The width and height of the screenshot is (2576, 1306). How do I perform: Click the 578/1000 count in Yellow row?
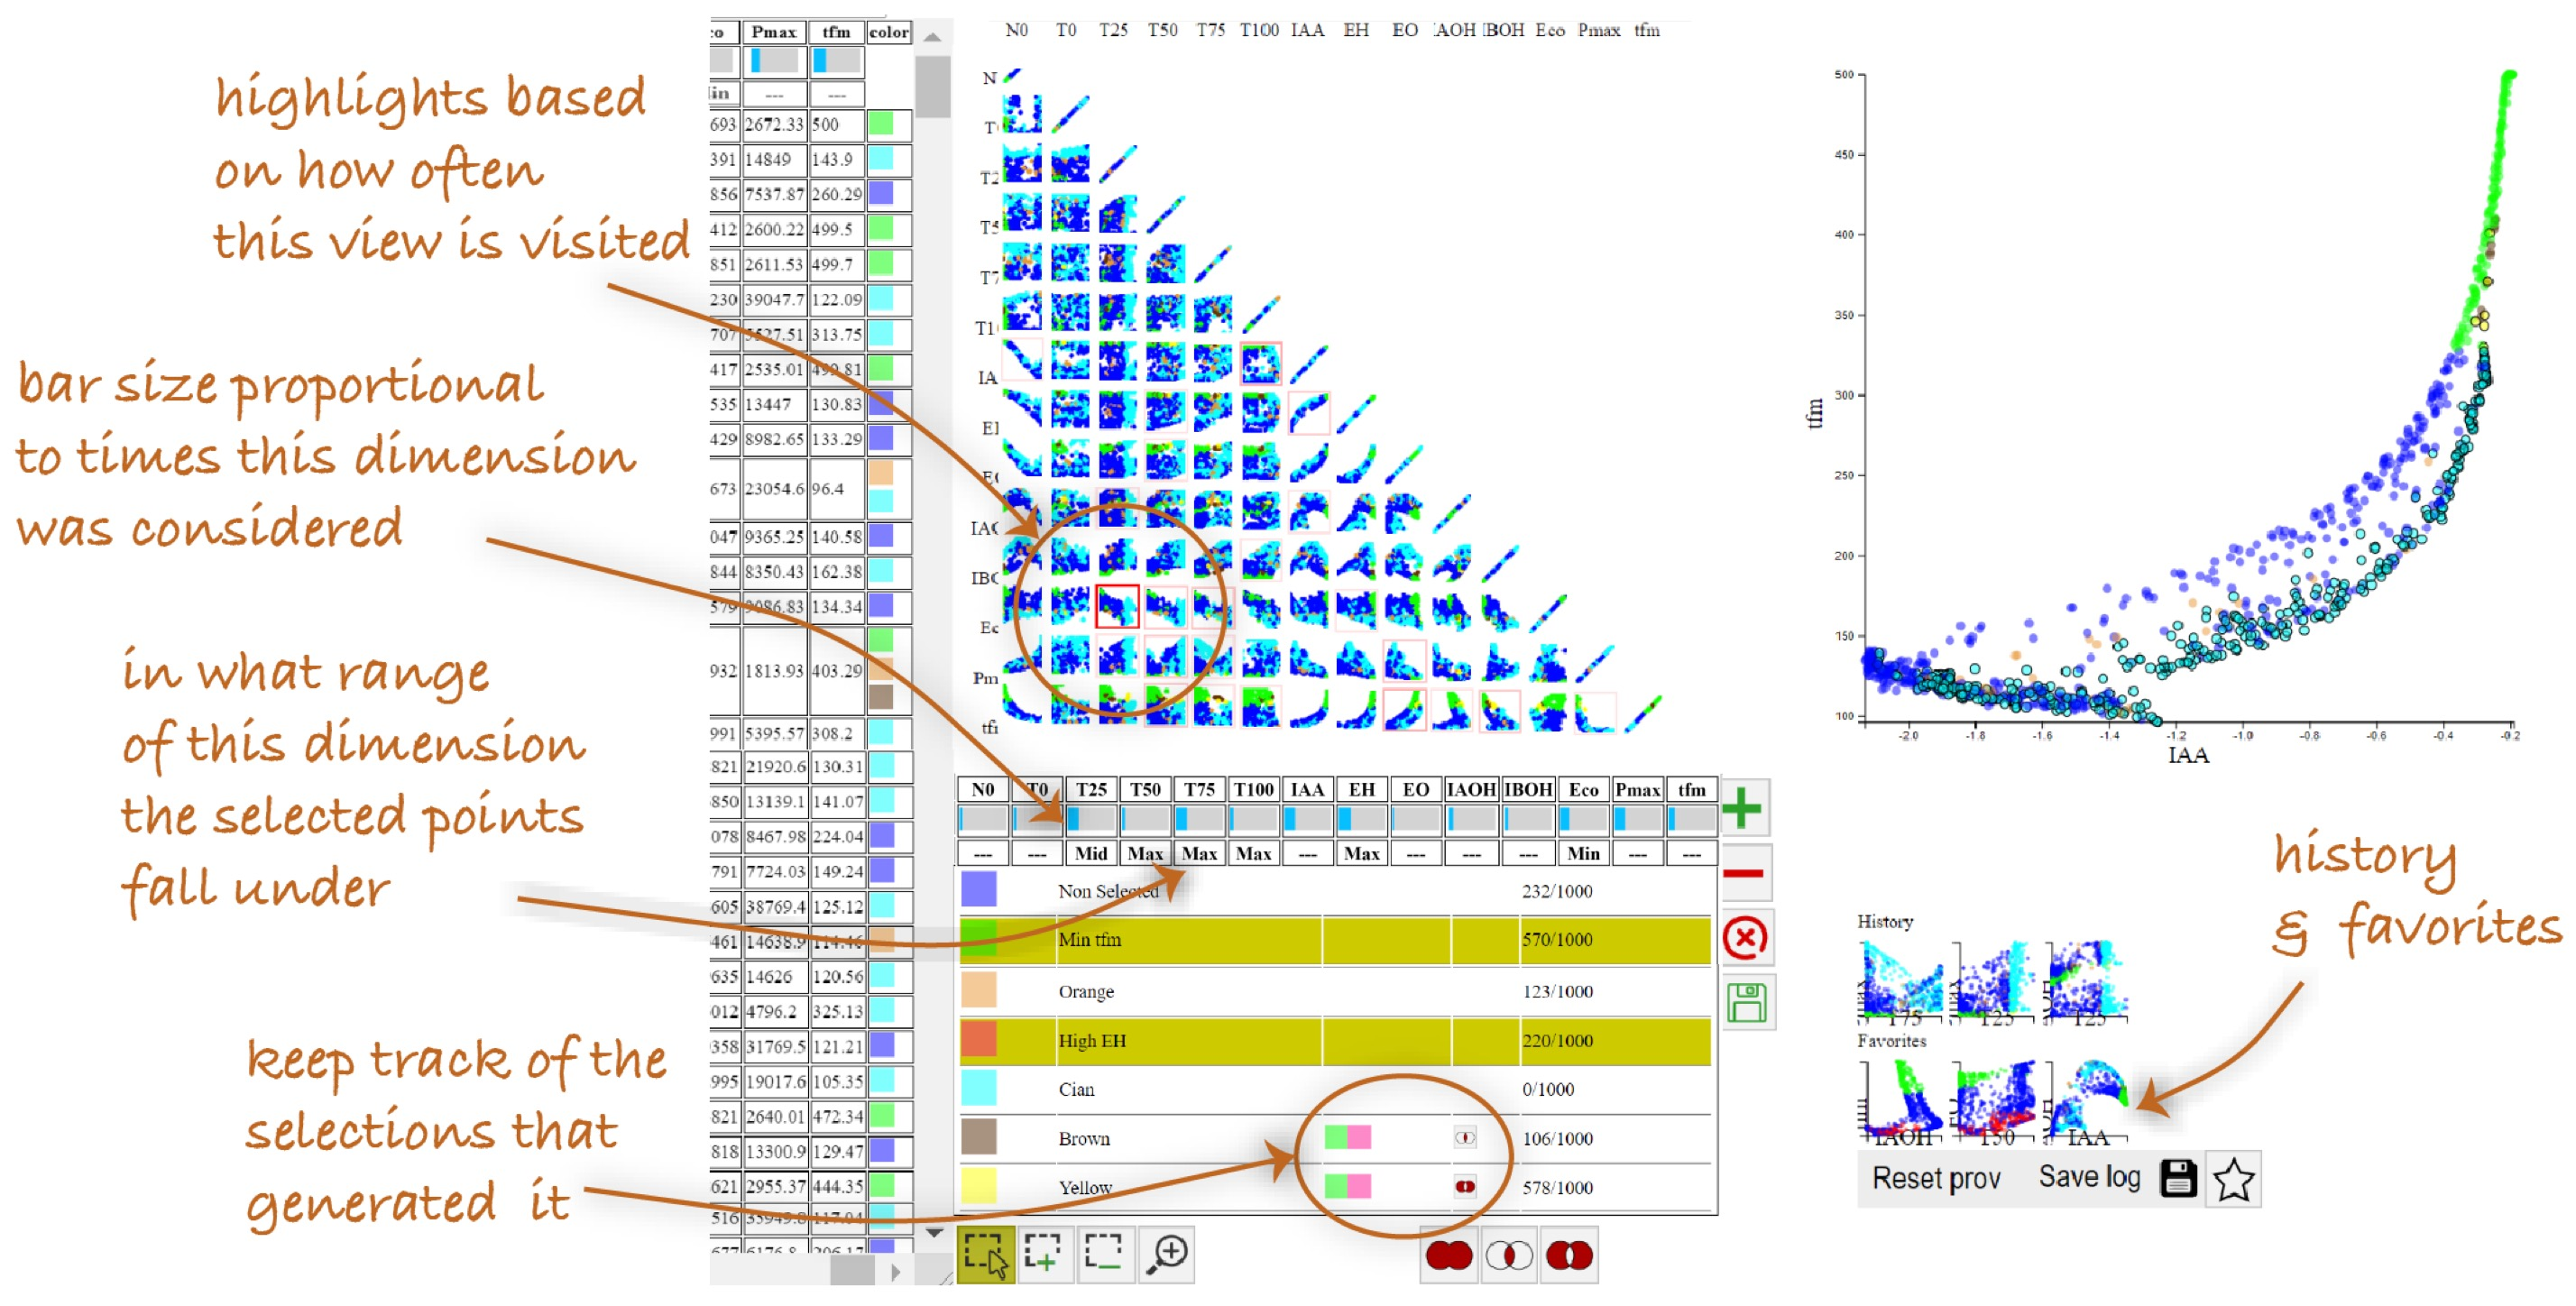(x=1557, y=1188)
